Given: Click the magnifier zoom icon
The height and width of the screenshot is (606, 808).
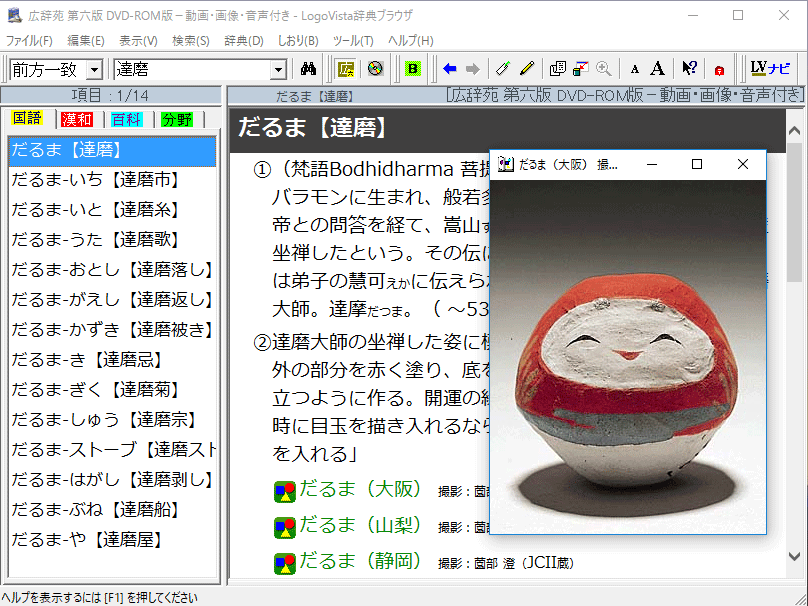Looking at the screenshot, I should tap(603, 69).
